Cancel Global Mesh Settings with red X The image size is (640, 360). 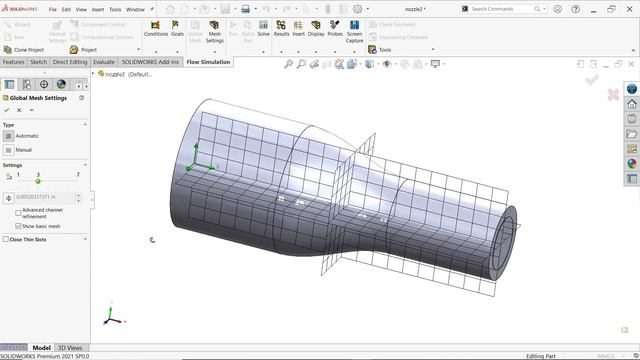click(19, 110)
